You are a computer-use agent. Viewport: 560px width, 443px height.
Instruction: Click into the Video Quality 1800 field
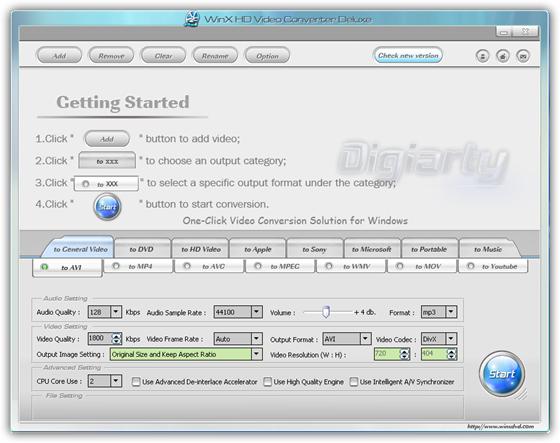click(x=100, y=338)
